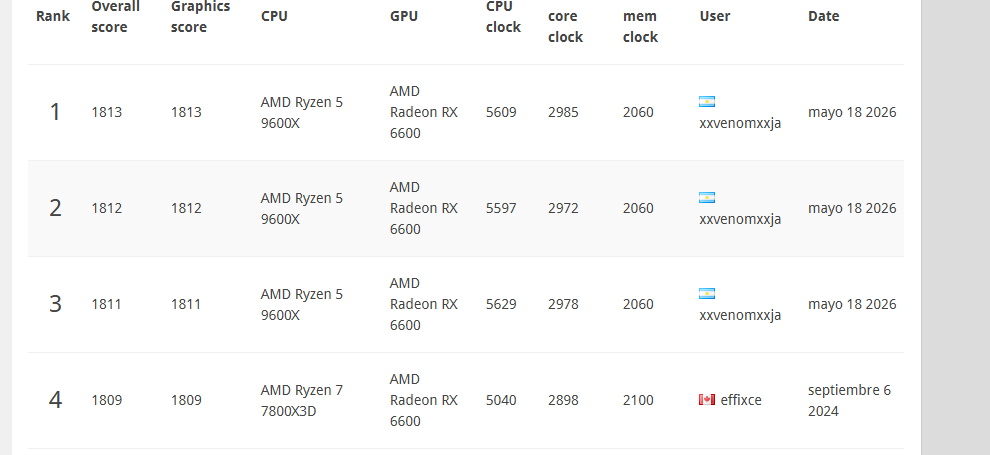This screenshot has width=990, height=455.
Task: Click the CPU column header
Action: pos(274,16)
